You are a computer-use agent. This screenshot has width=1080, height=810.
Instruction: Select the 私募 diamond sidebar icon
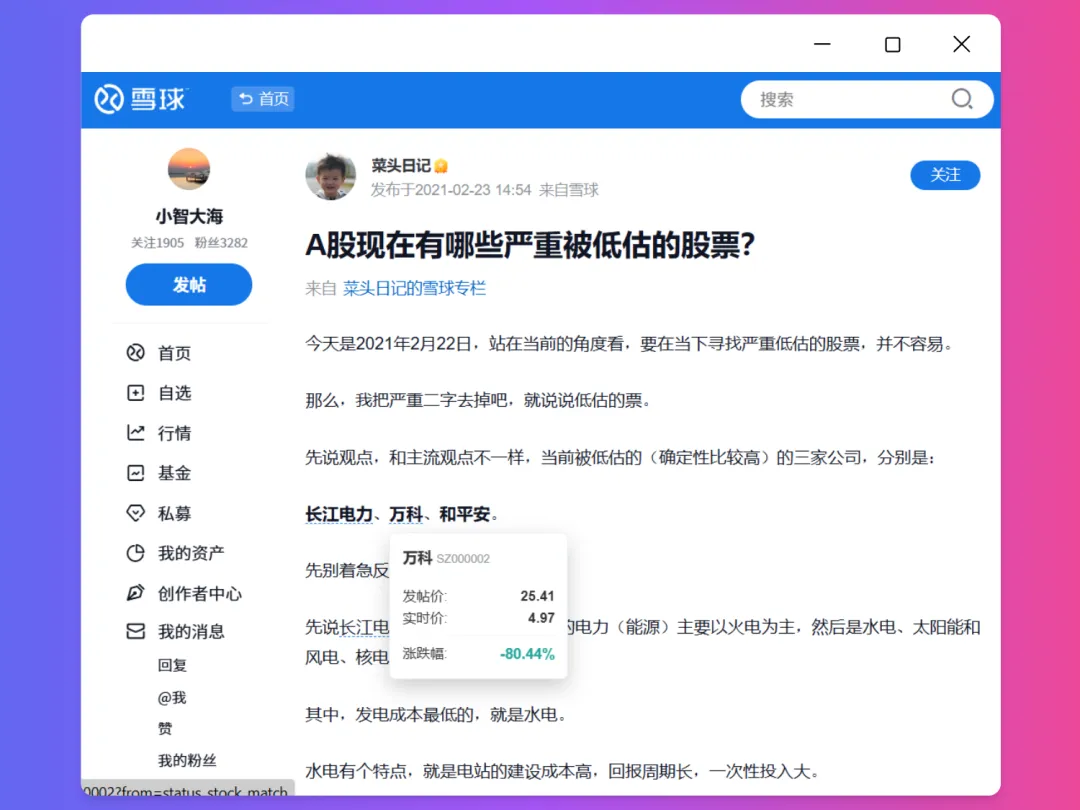tap(136, 513)
